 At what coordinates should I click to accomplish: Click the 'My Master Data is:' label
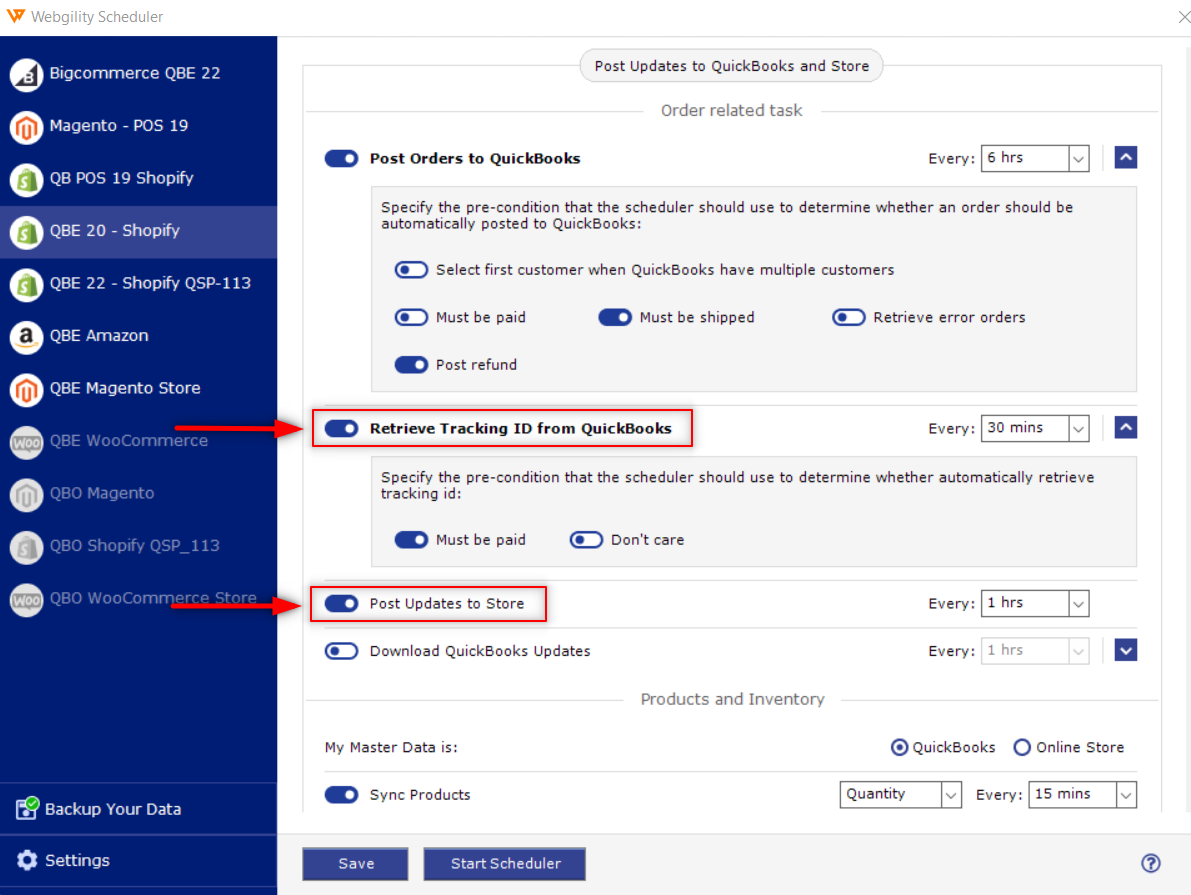pyautogui.click(x=391, y=748)
